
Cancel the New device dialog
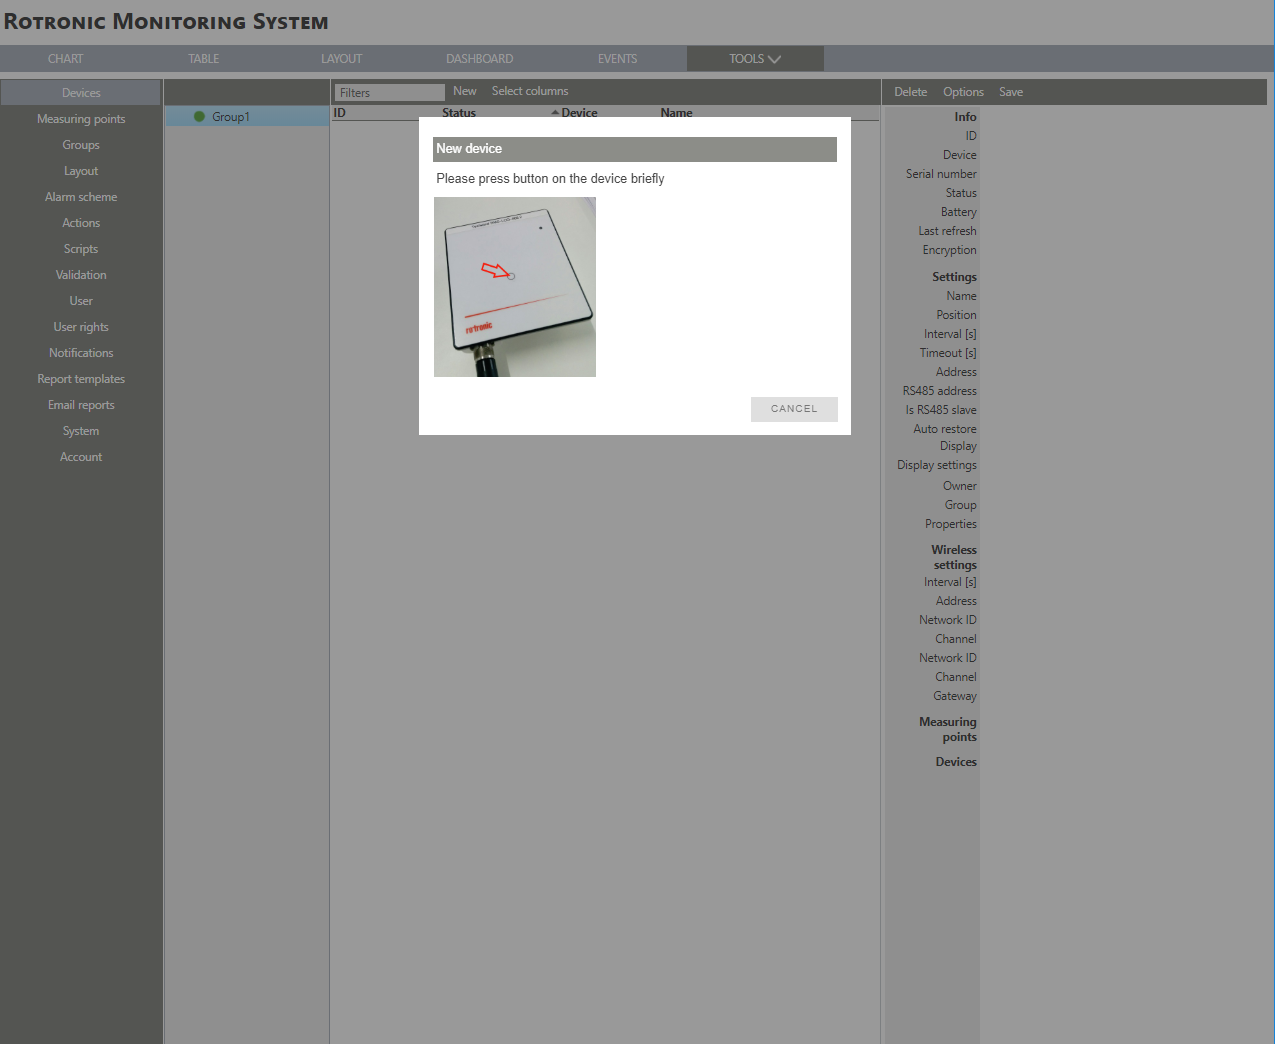coord(794,409)
